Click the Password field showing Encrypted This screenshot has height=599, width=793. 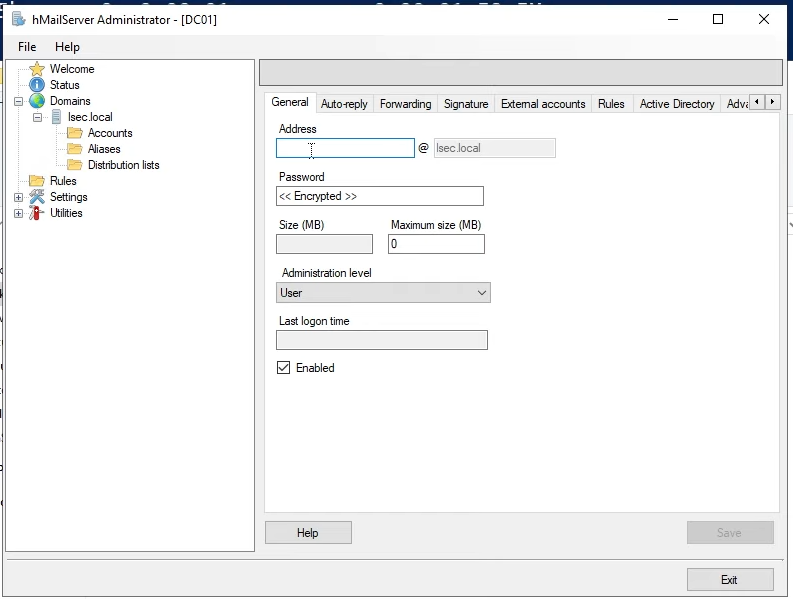pyautogui.click(x=380, y=196)
